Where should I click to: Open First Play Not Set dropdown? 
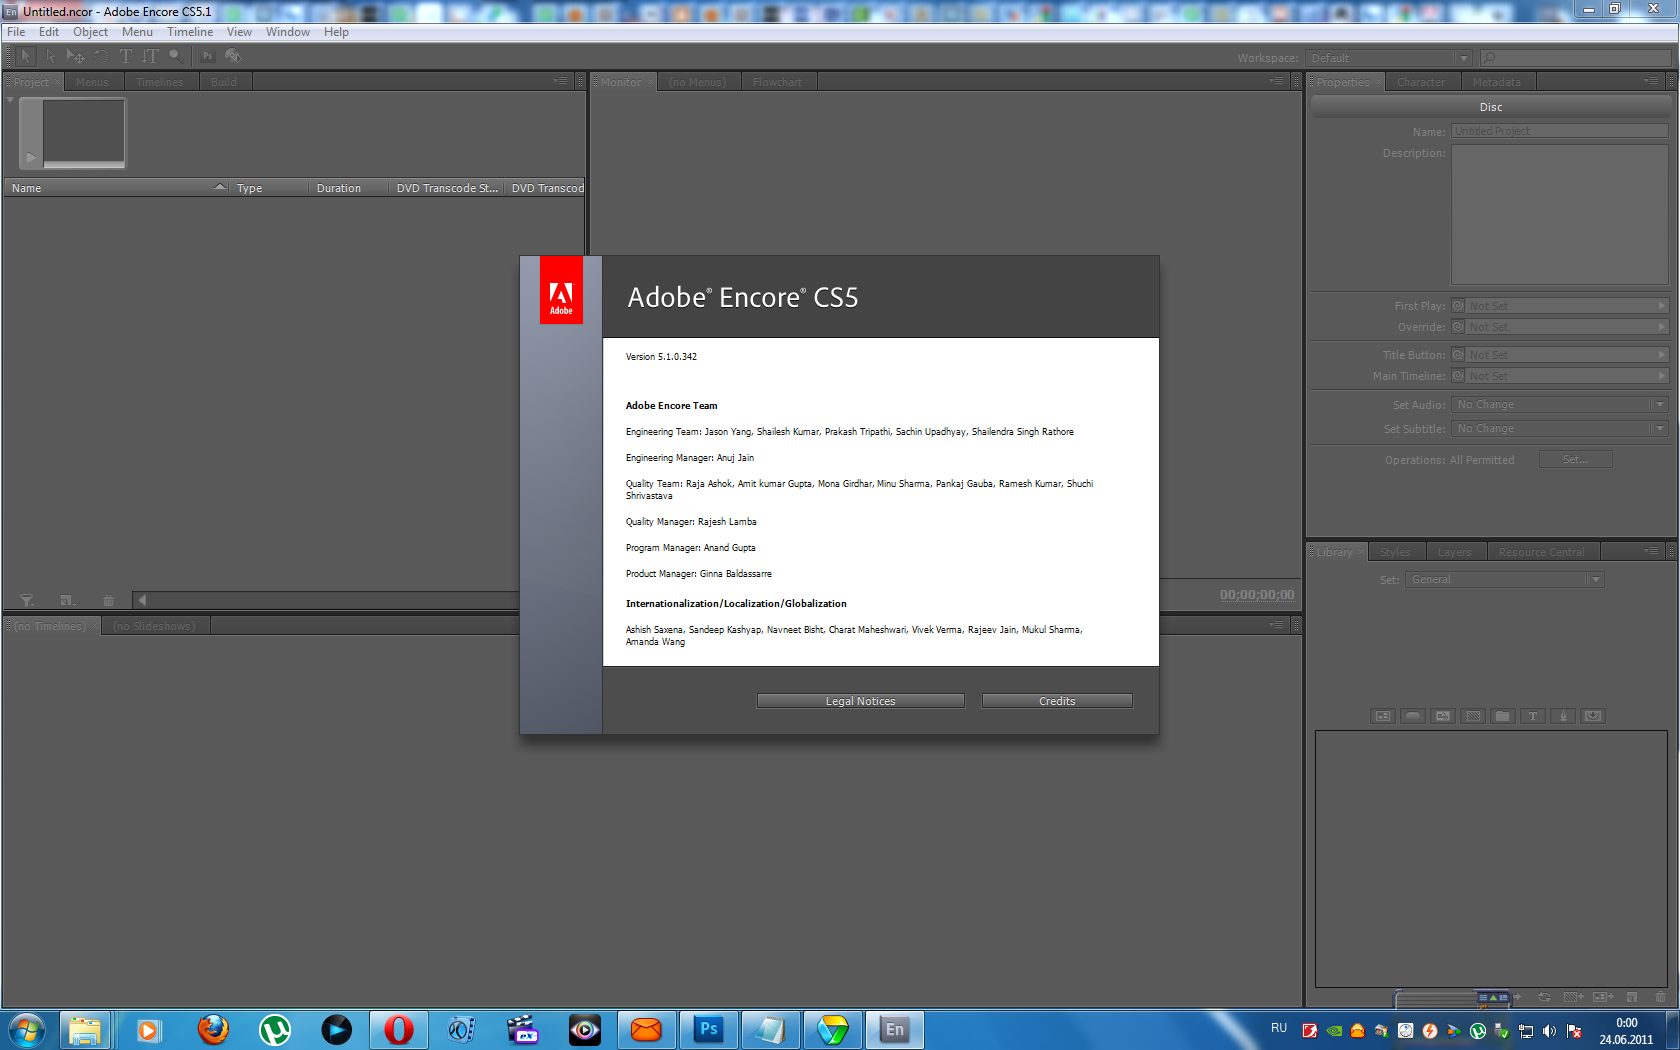1568,306
